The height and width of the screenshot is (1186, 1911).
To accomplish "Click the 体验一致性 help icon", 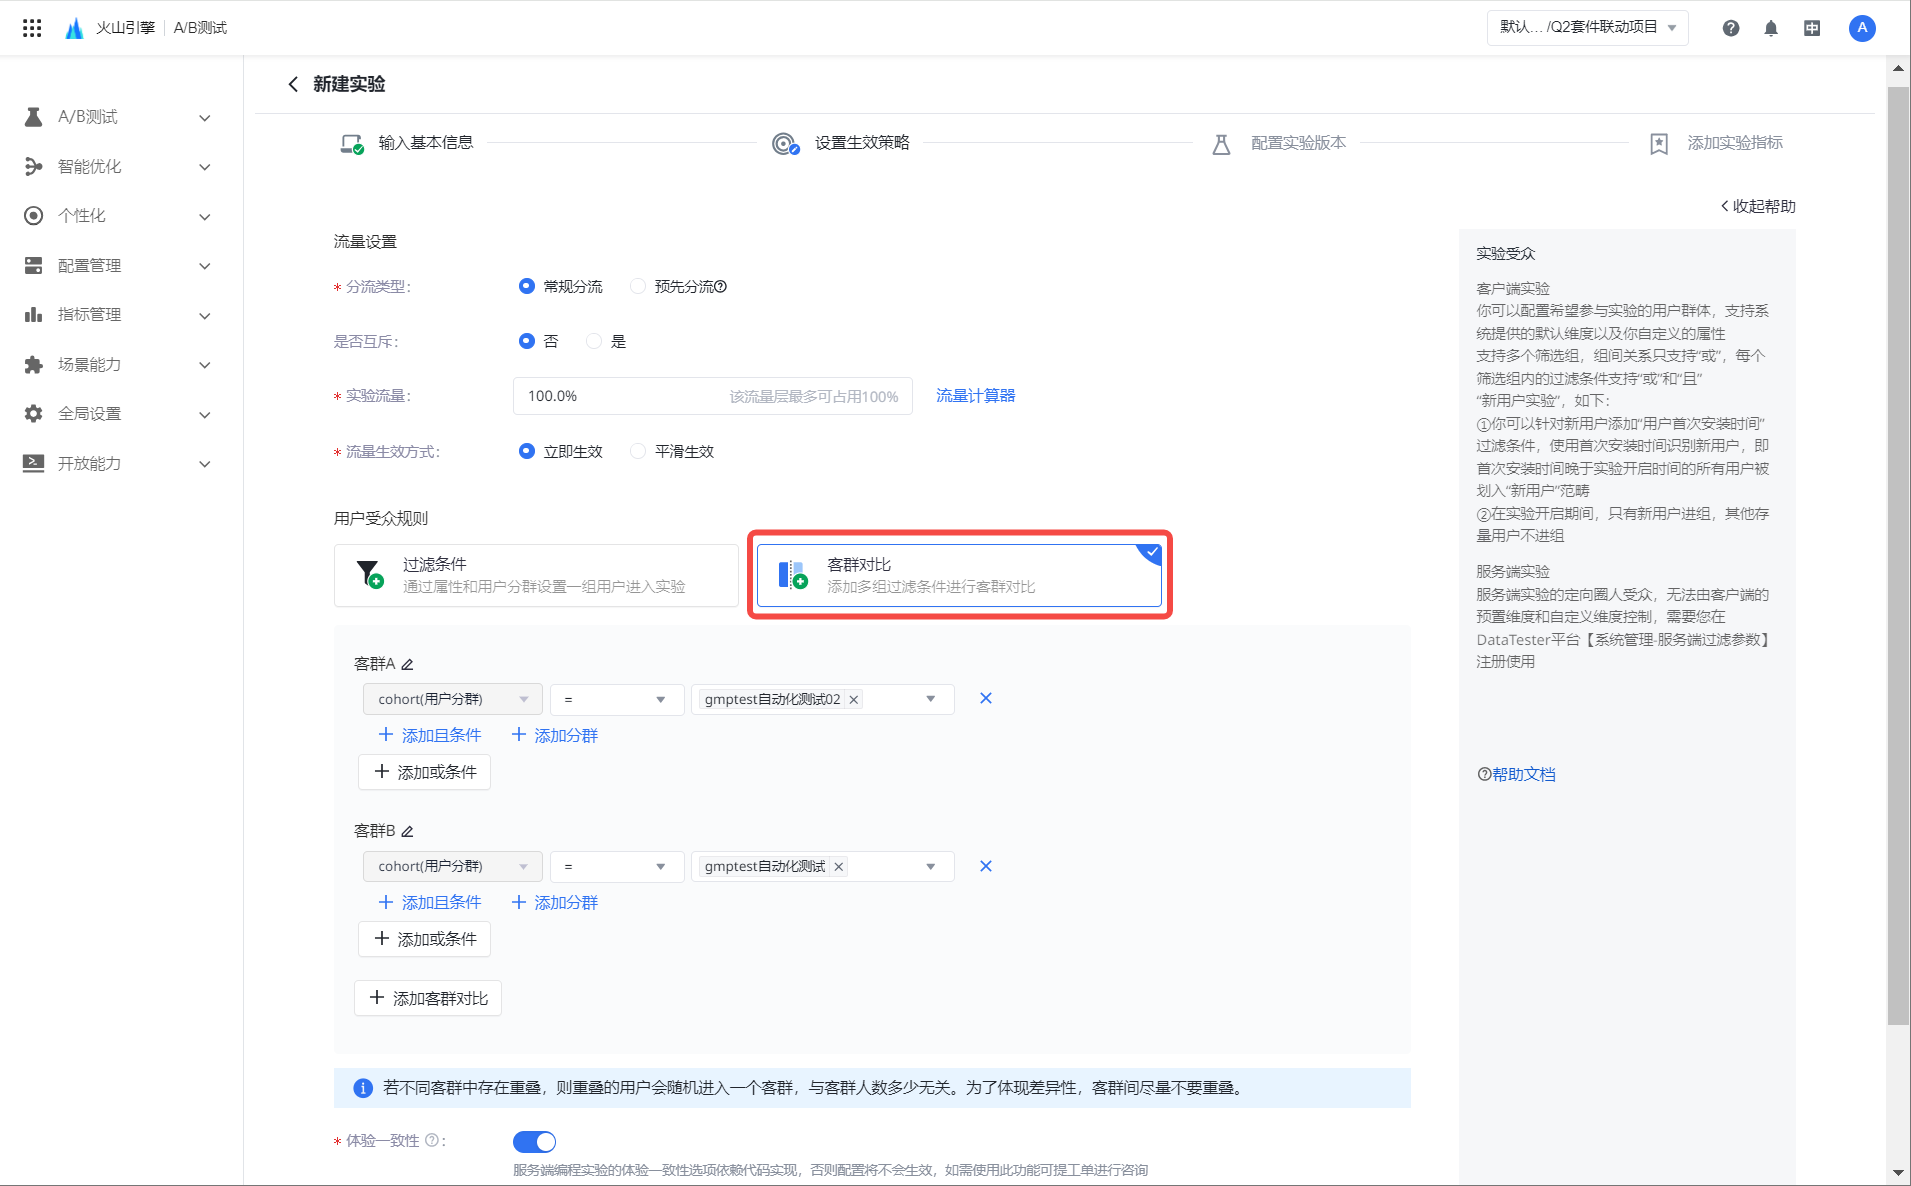I will click(x=432, y=1140).
